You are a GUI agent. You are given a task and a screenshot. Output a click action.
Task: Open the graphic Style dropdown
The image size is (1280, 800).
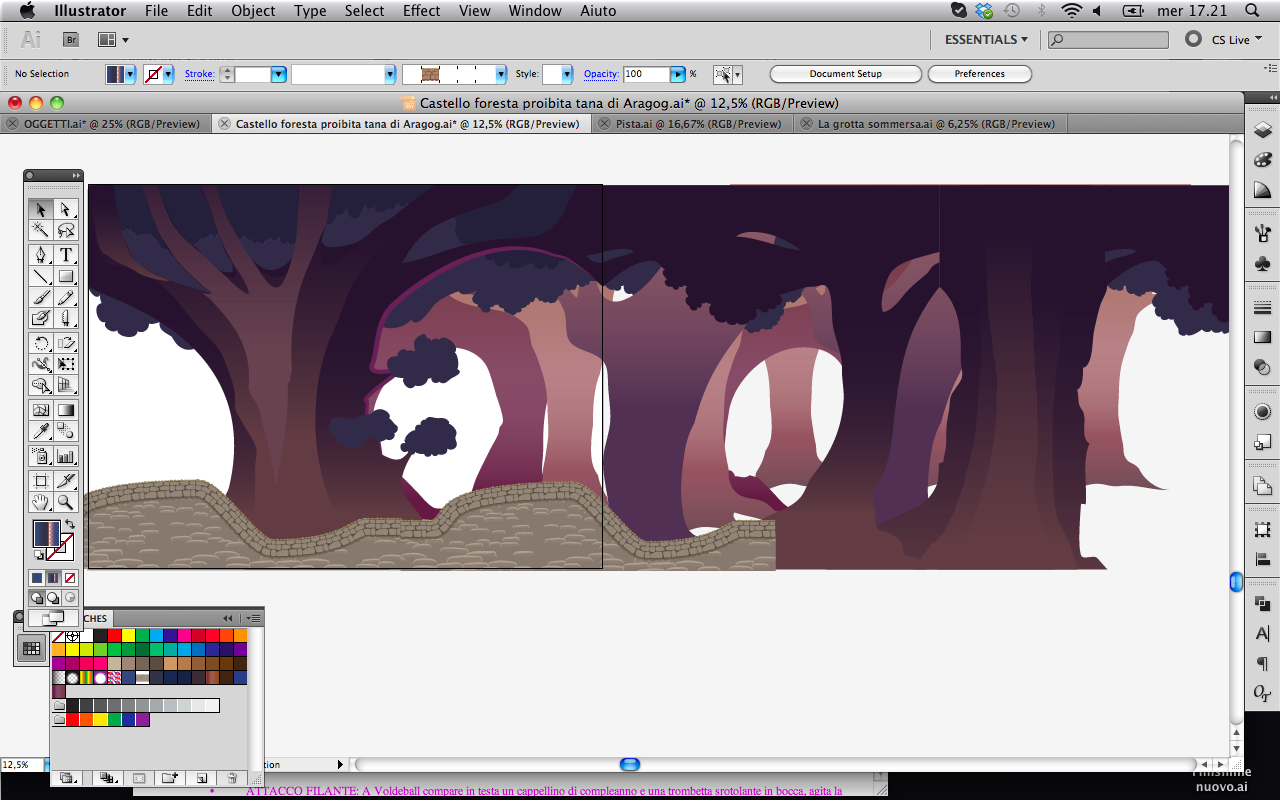pos(567,74)
